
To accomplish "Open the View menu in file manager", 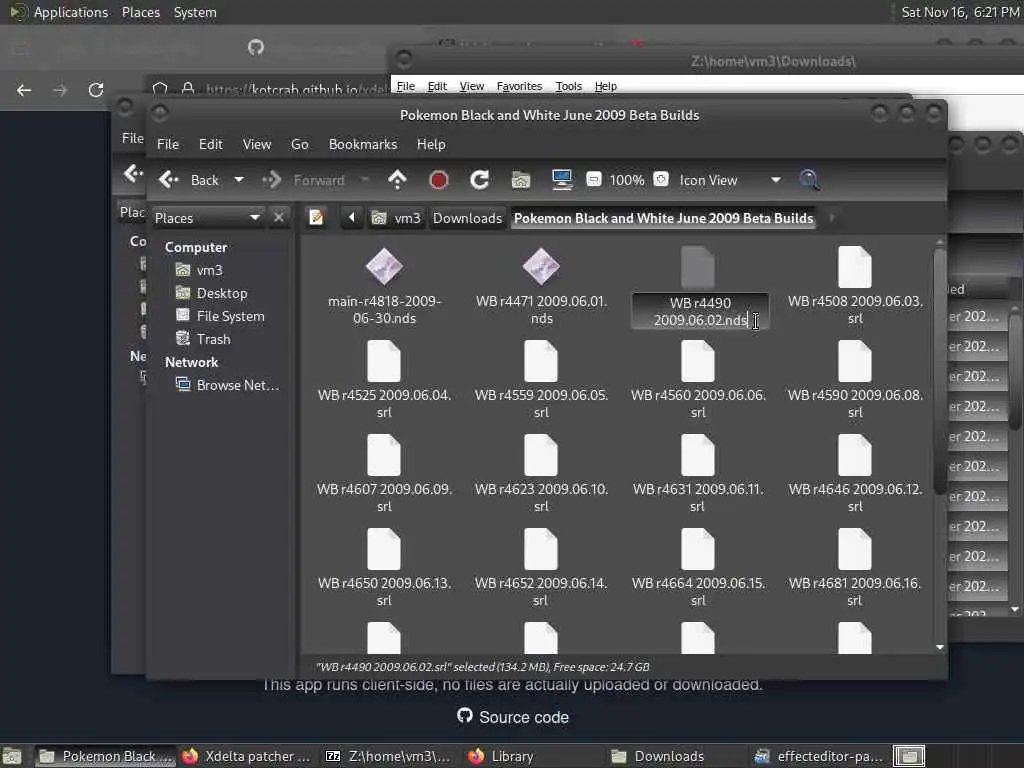I will (257, 144).
